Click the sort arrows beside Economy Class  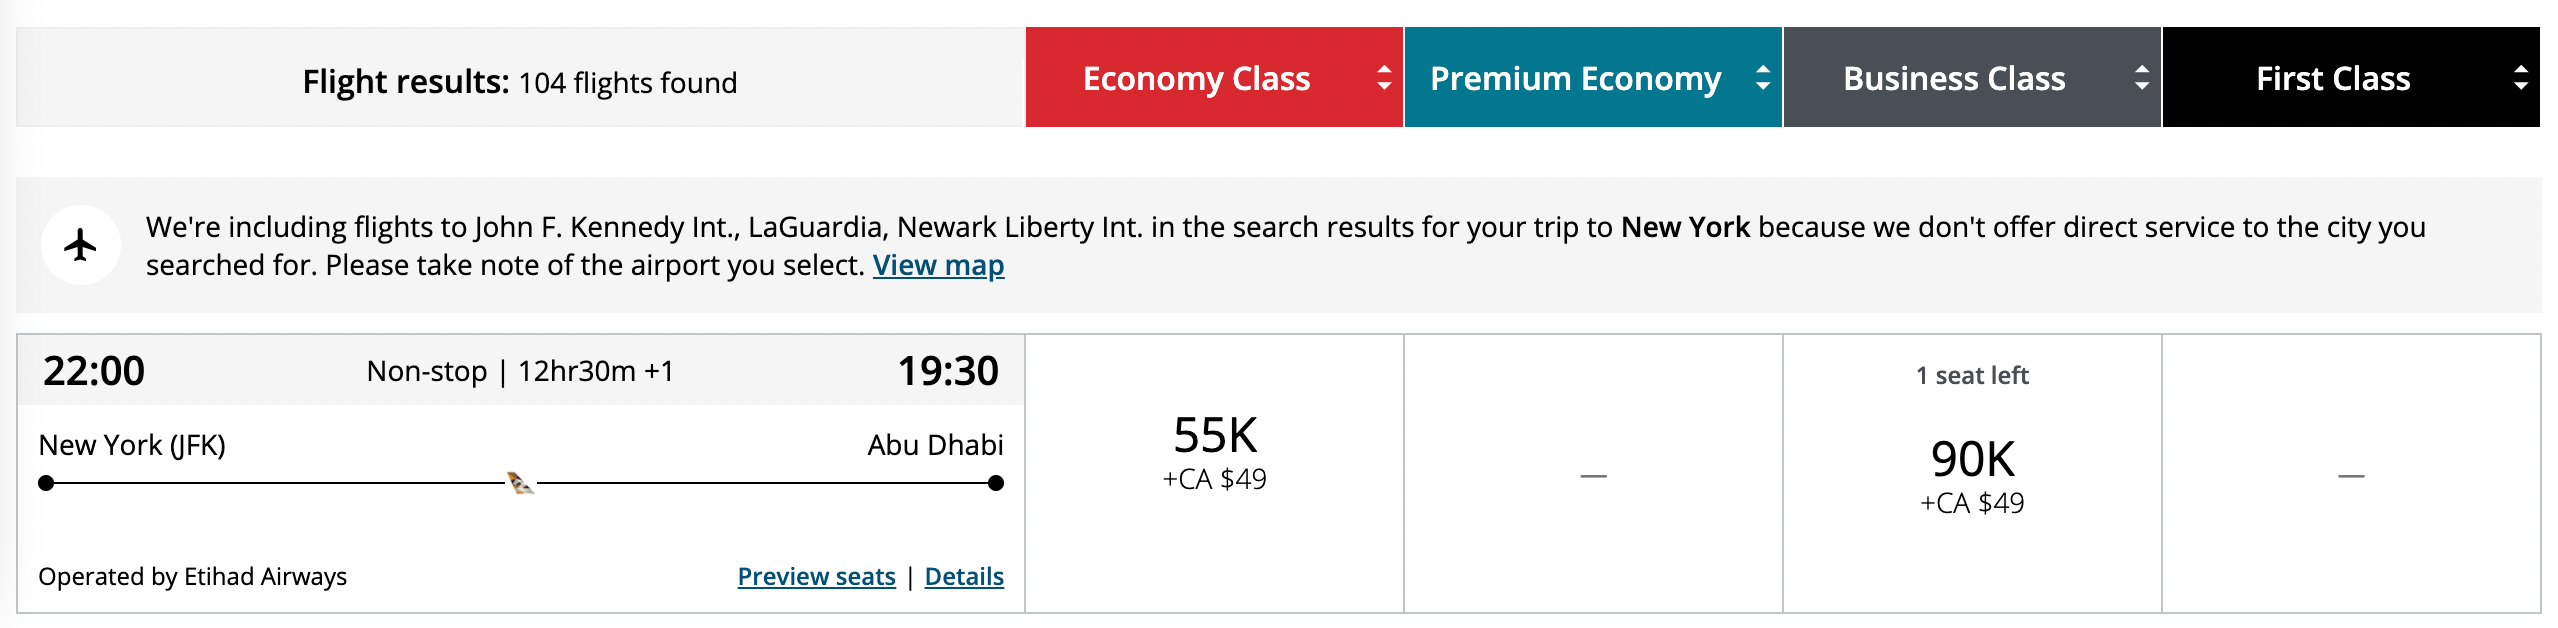pyautogui.click(x=1384, y=78)
